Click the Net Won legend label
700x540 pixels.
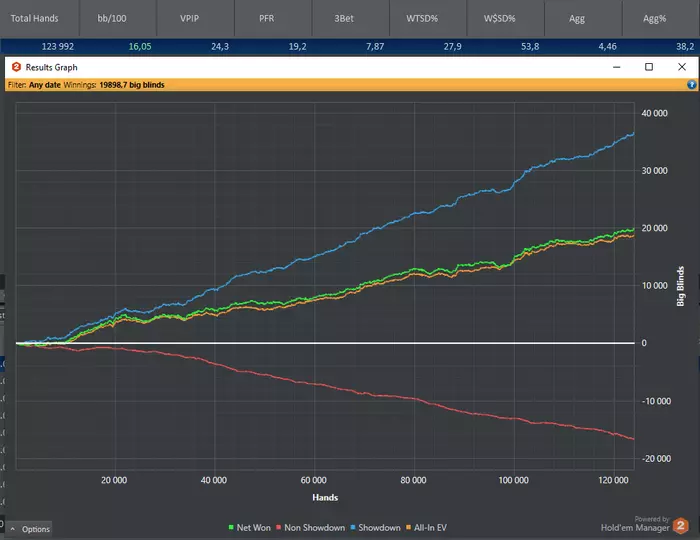254,528
